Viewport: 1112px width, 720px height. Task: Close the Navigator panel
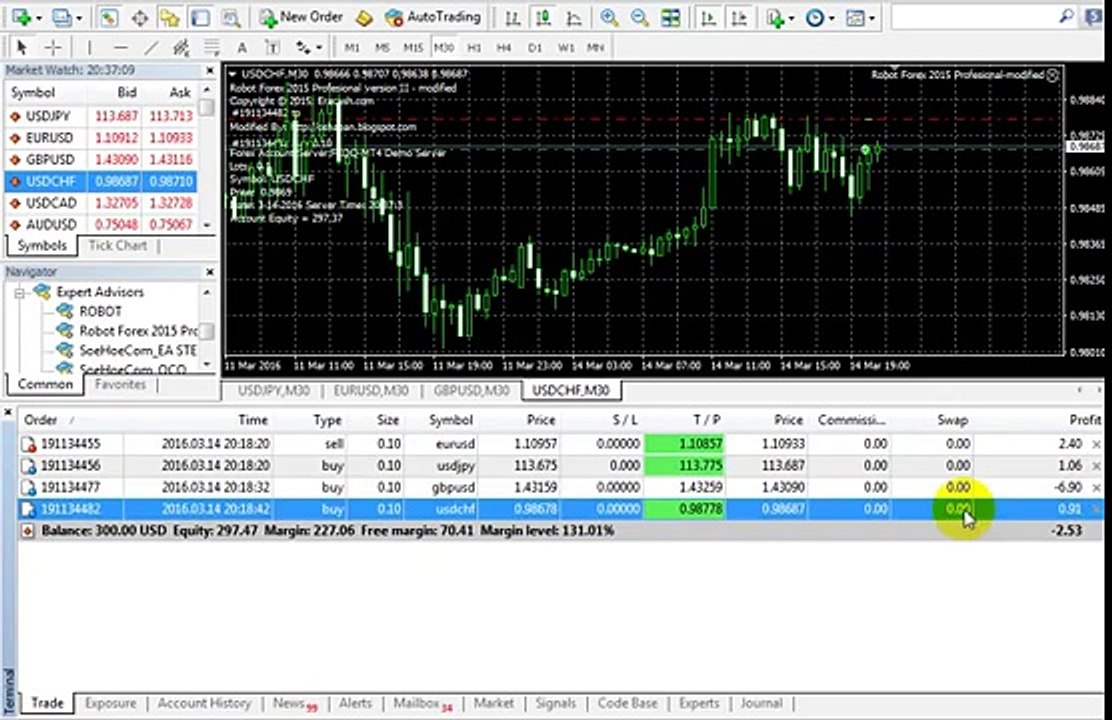pyautogui.click(x=210, y=272)
